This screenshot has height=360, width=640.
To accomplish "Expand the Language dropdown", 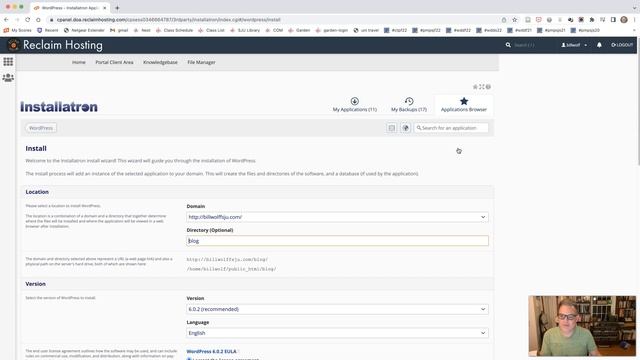I will pyautogui.click(x=337, y=333).
